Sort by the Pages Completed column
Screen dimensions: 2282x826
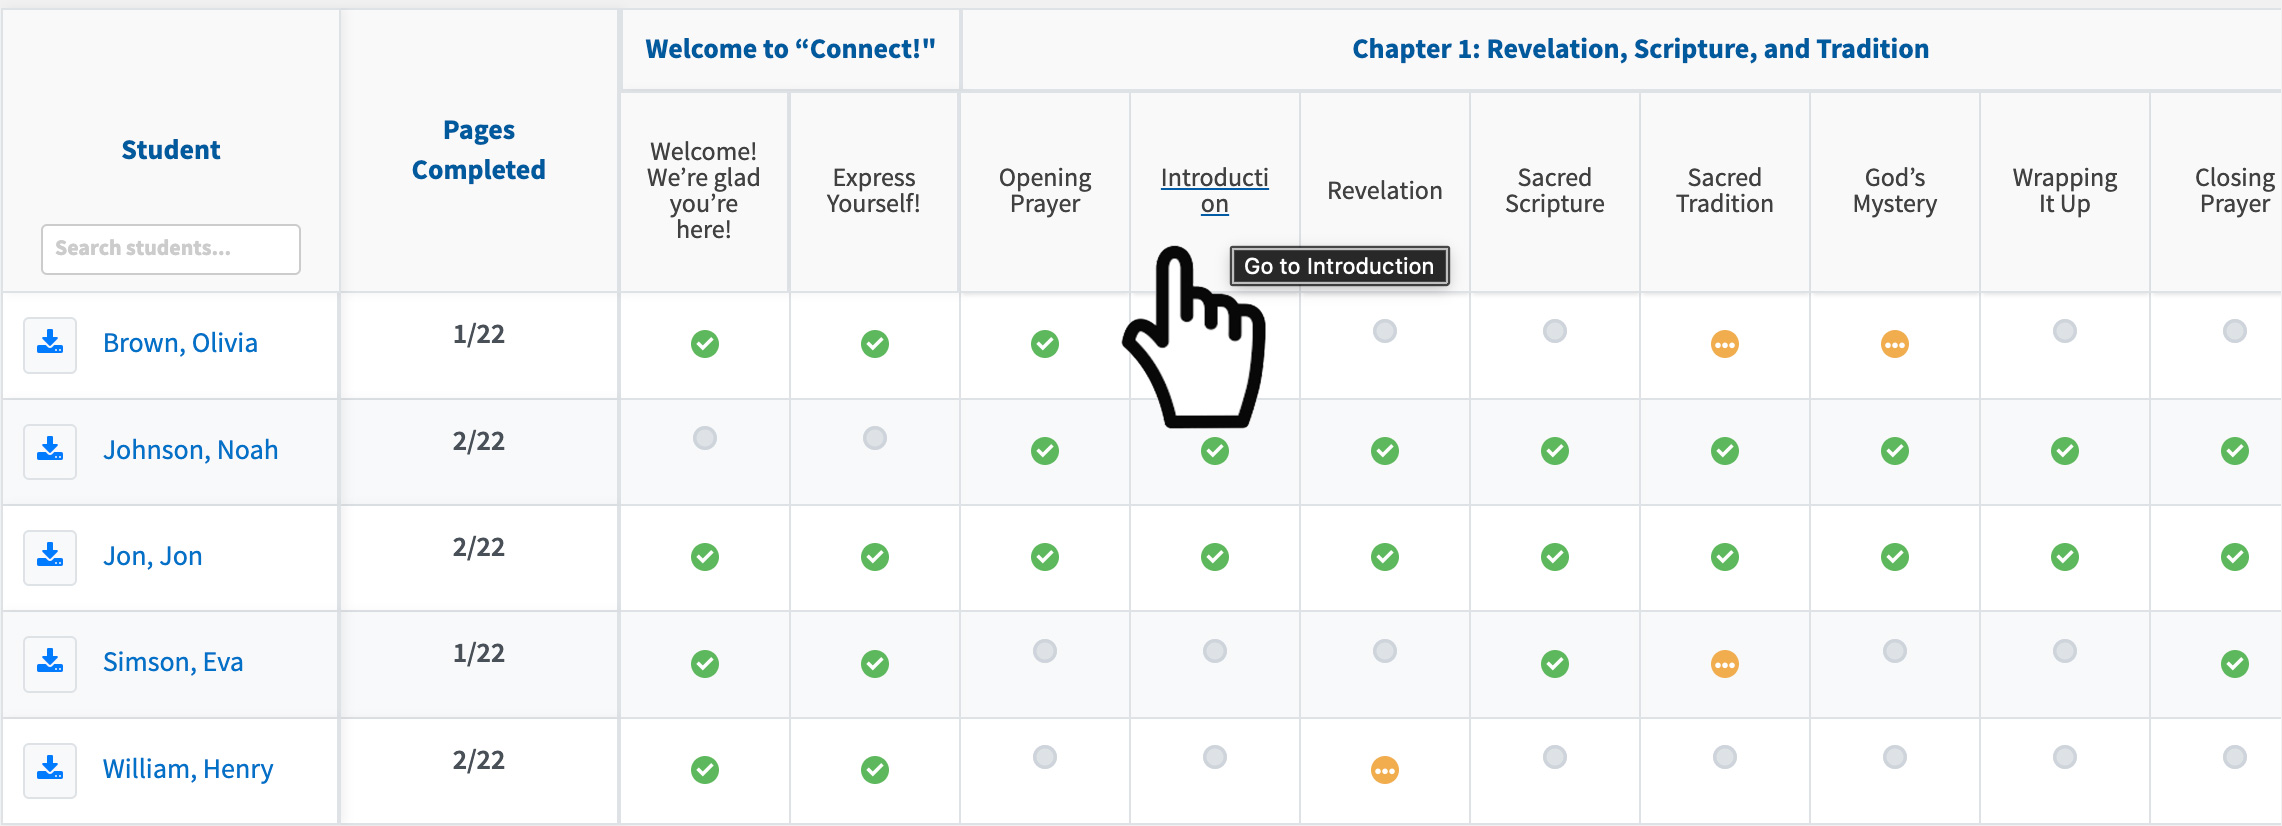[478, 150]
